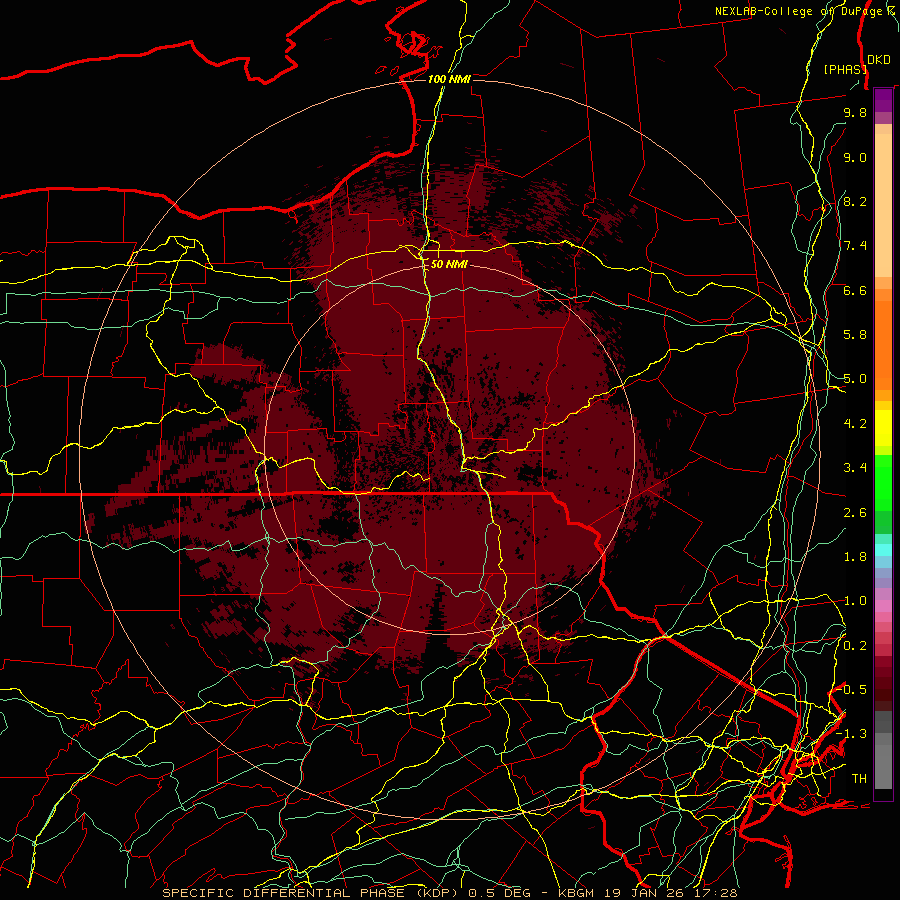Click the -0.5 value on the color scale

852,690
